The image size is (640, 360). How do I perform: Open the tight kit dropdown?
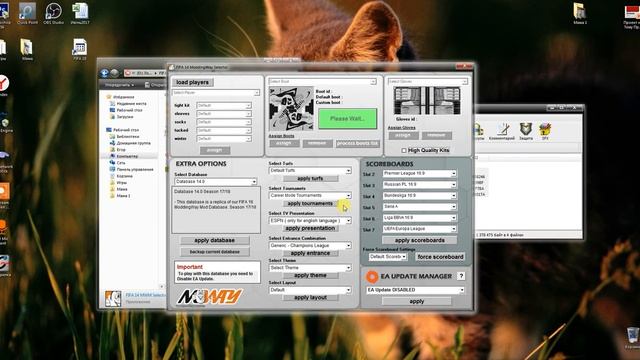coord(224,105)
